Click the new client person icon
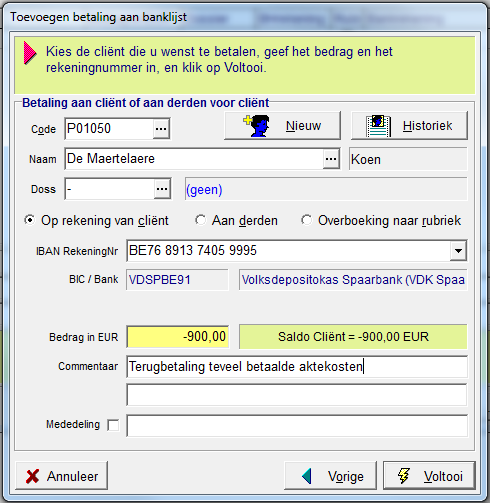This screenshot has width=490, height=503. 256,126
